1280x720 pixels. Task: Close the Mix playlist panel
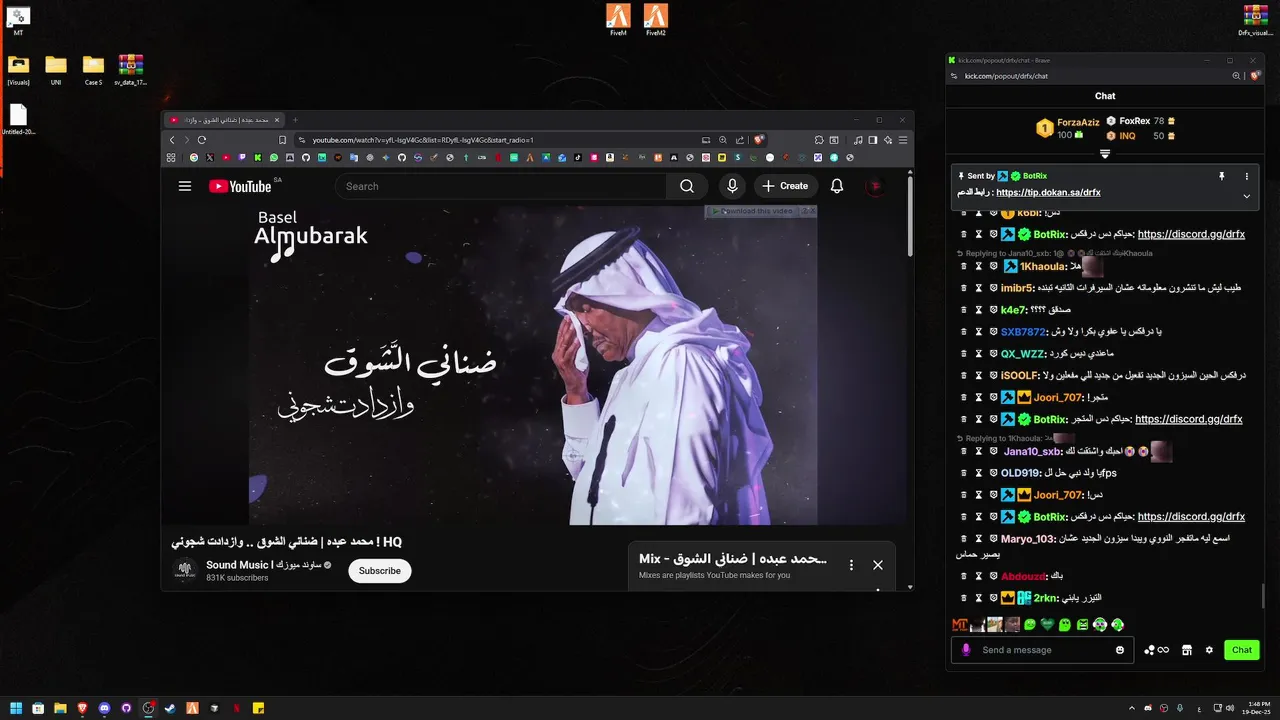tap(878, 565)
